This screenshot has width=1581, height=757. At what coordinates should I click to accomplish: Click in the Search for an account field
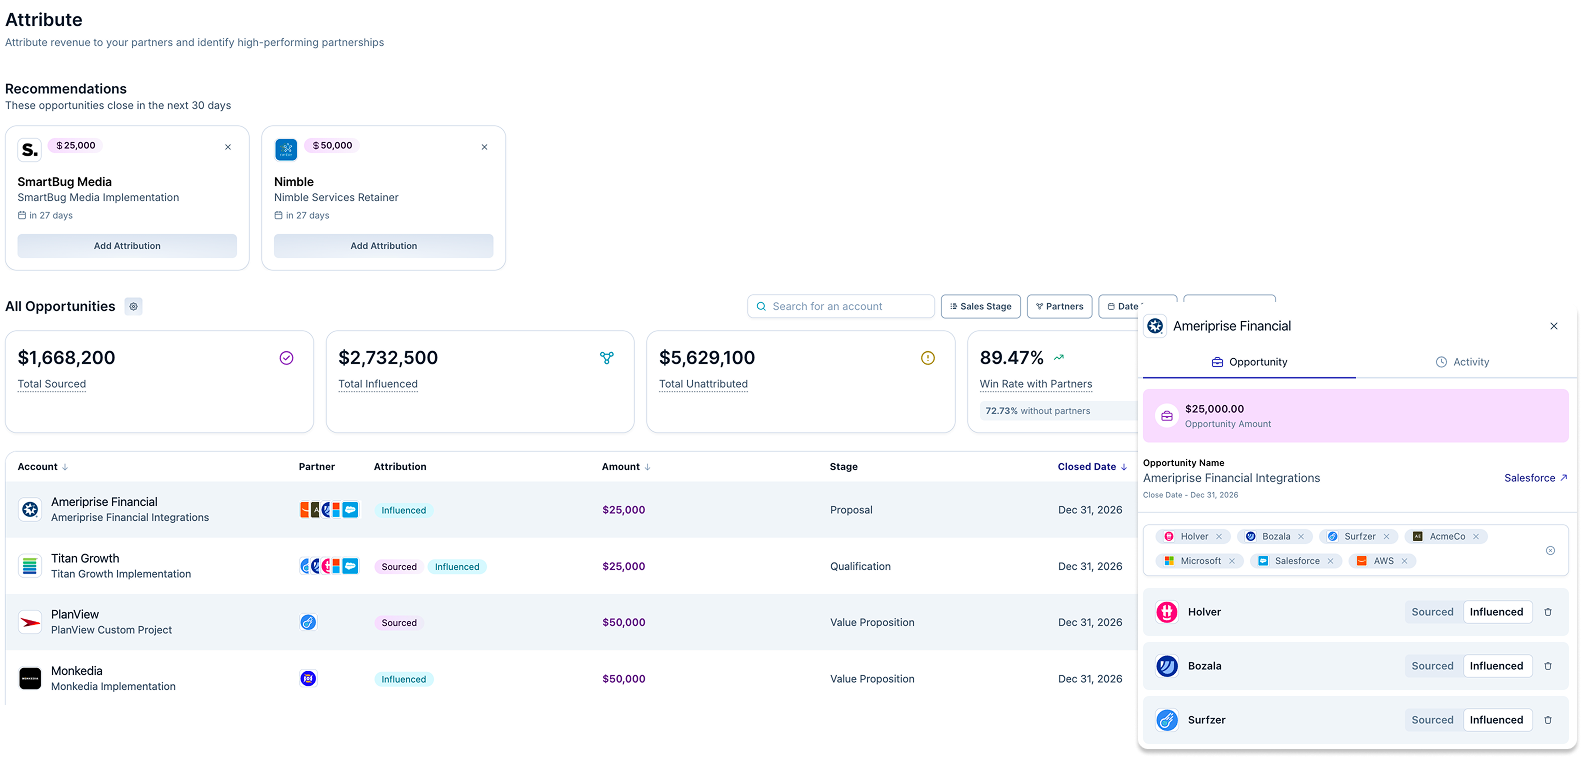click(x=841, y=306)
